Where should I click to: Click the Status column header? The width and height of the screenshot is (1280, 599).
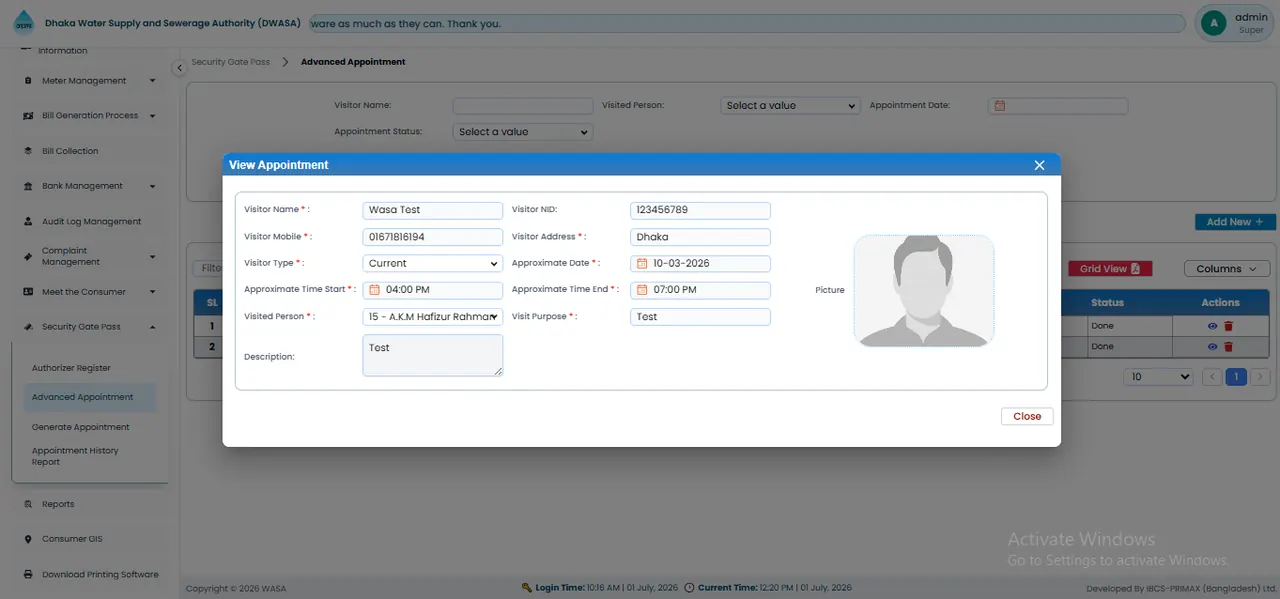tap(1107, 302)
